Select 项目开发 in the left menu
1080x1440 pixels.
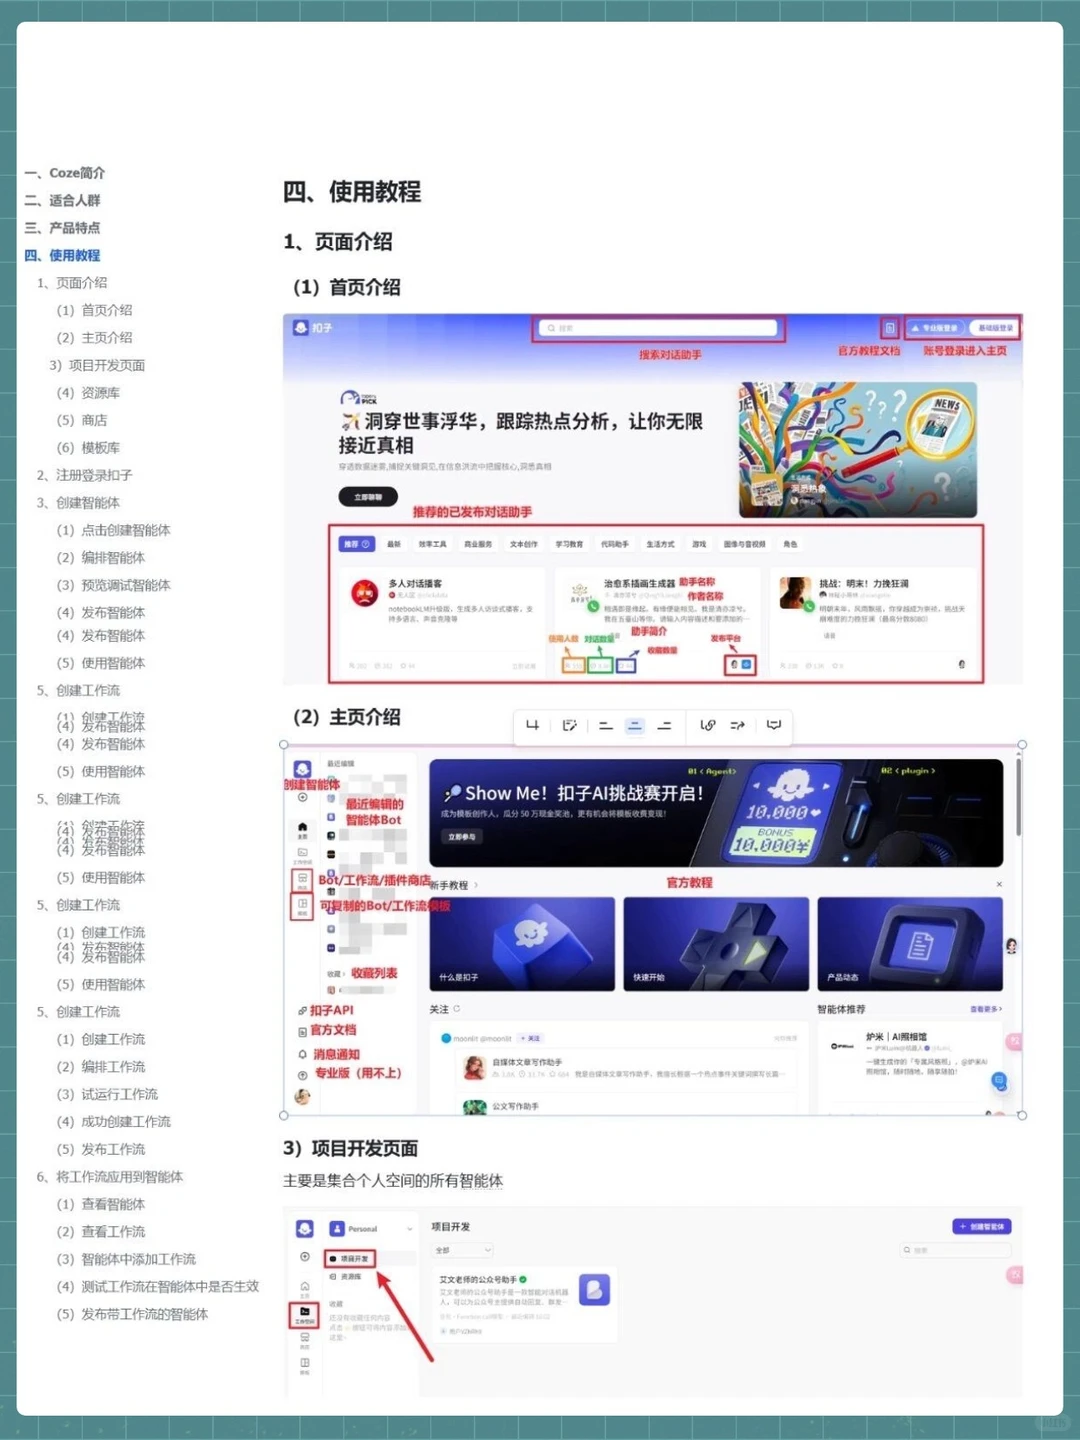click(x=351, y=1258)
